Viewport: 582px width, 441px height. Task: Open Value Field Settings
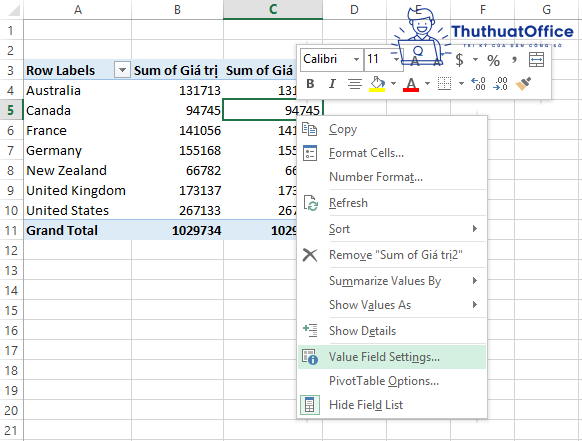pos(392,357)
